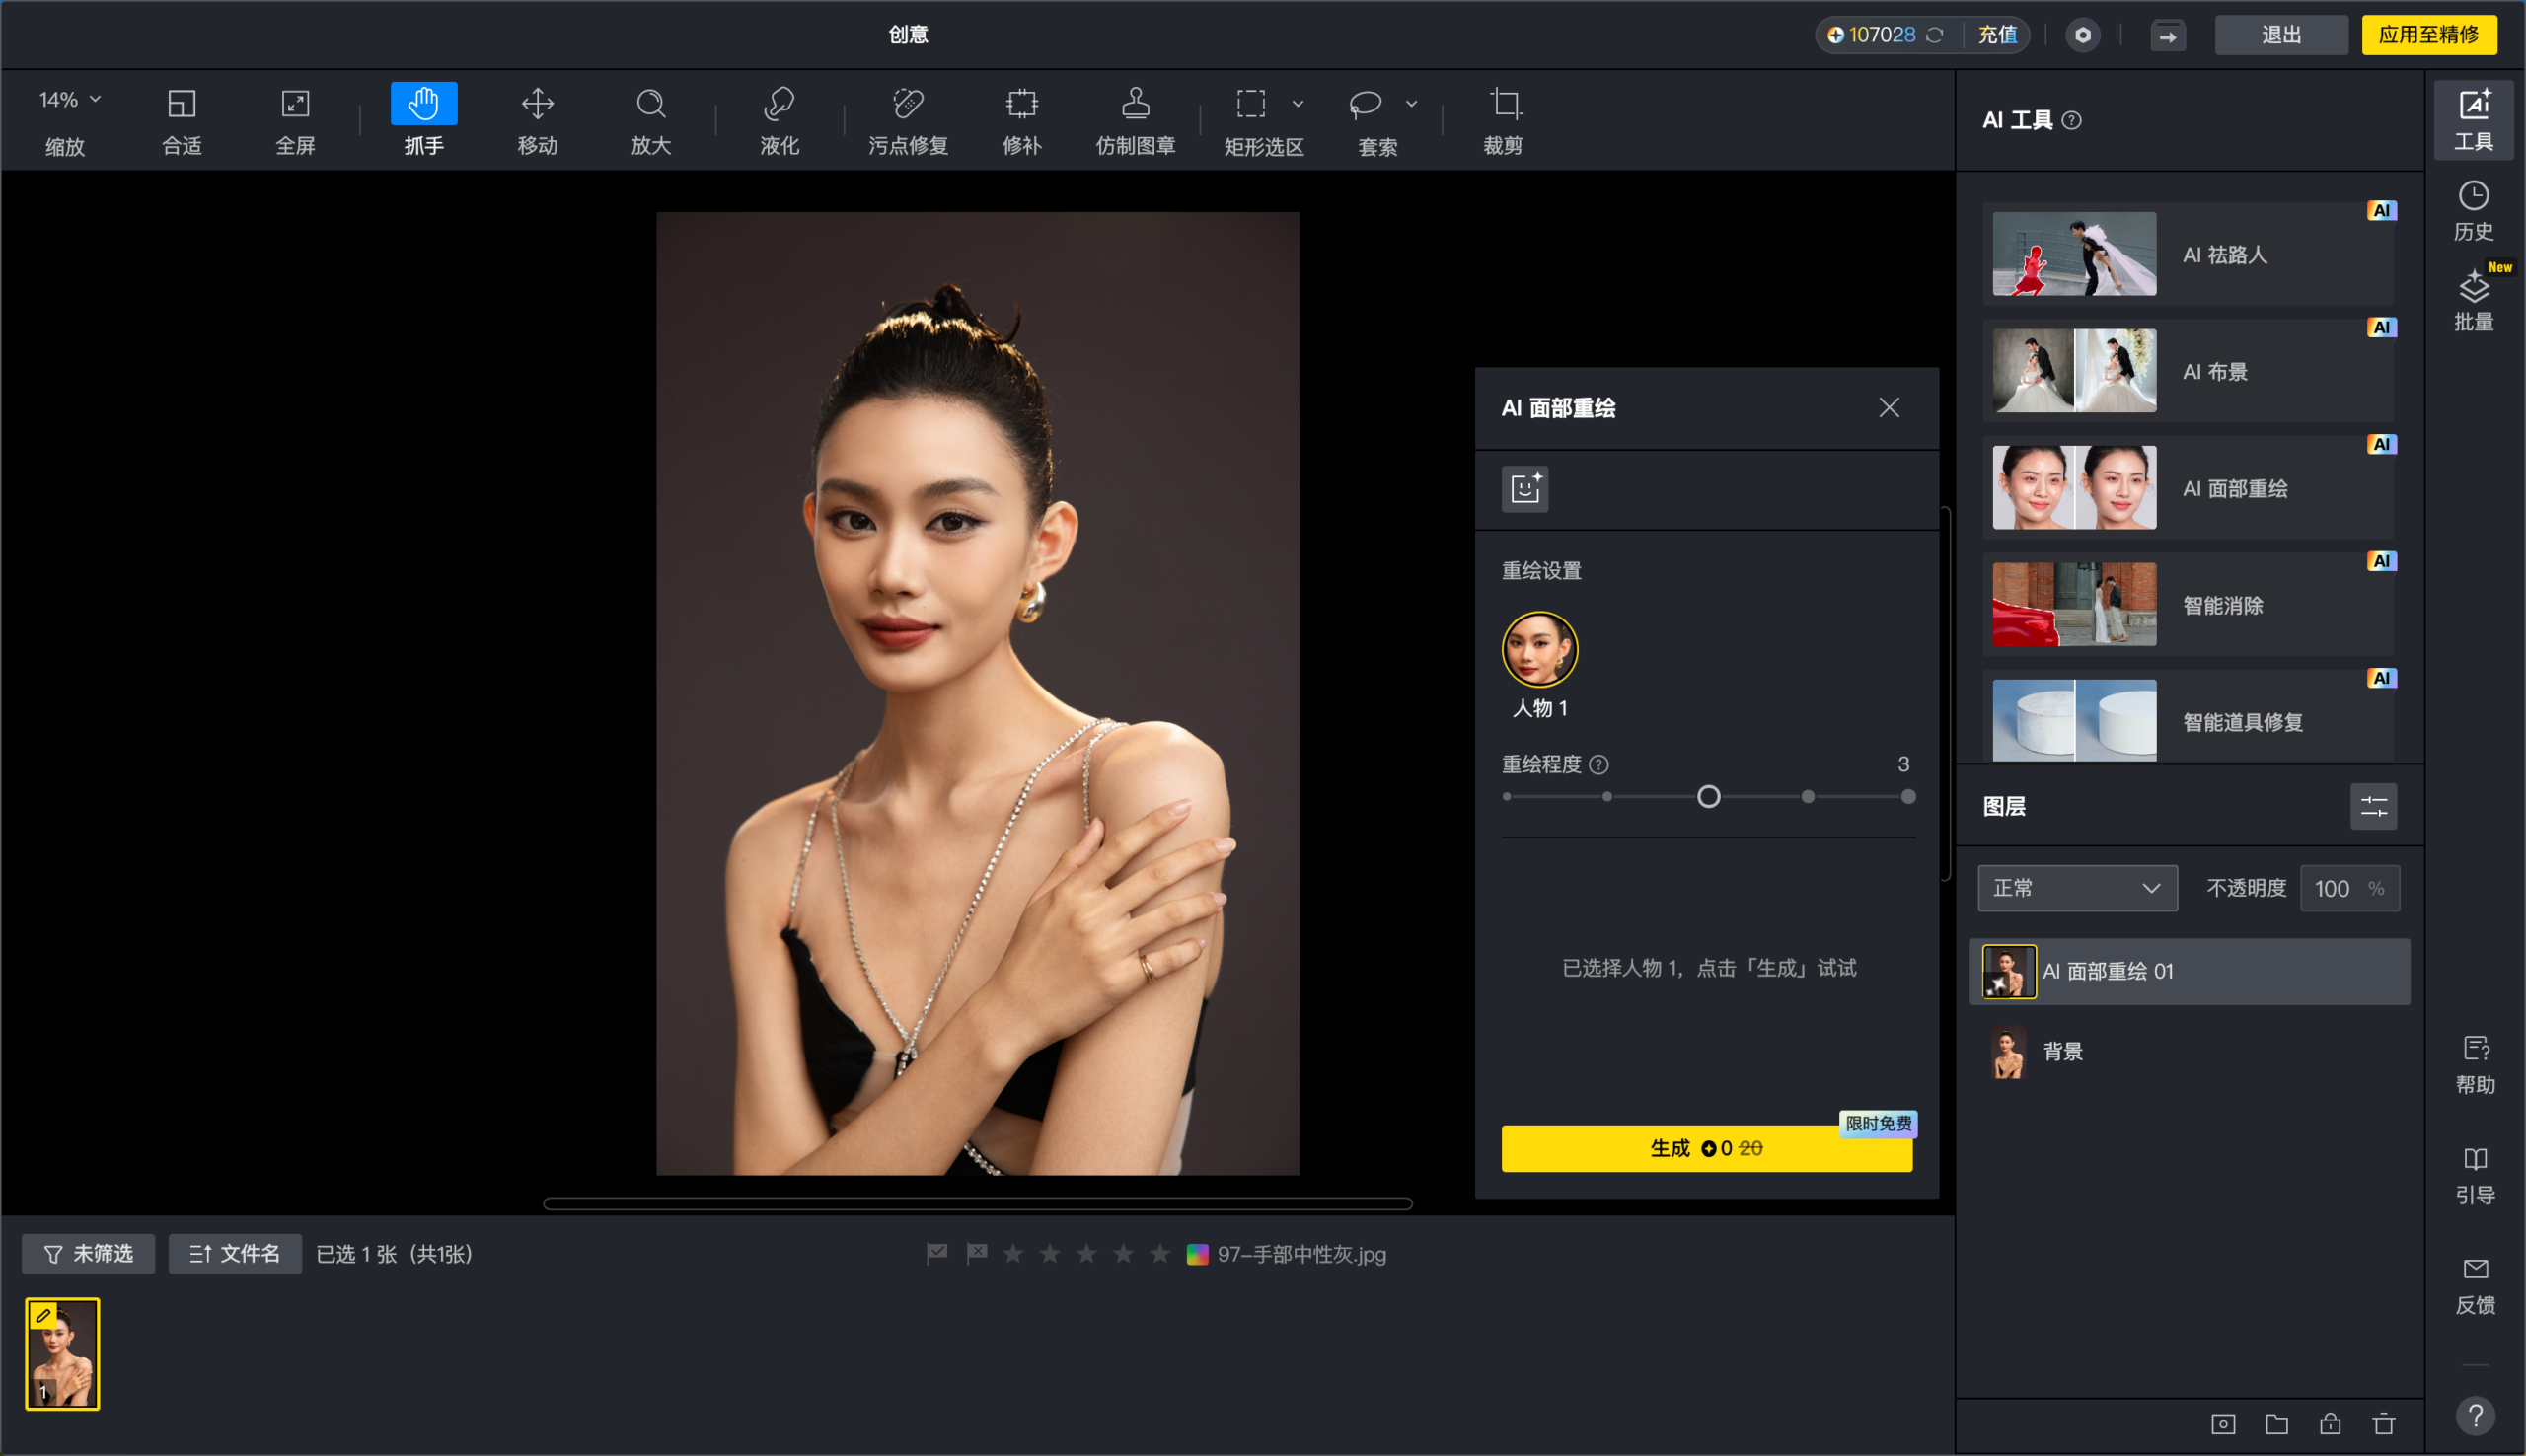
Task: Select 人物 1 face avatar in 重绘设置
Action: [x=1539, y=648]
